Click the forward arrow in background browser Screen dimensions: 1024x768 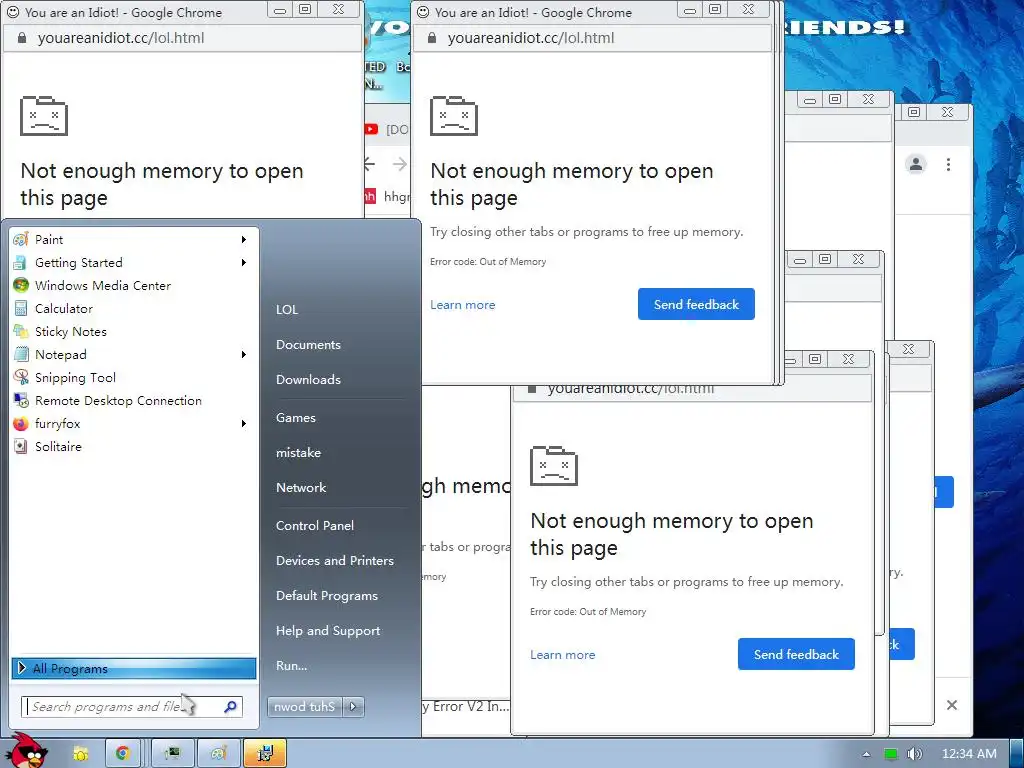click(399, 164)
